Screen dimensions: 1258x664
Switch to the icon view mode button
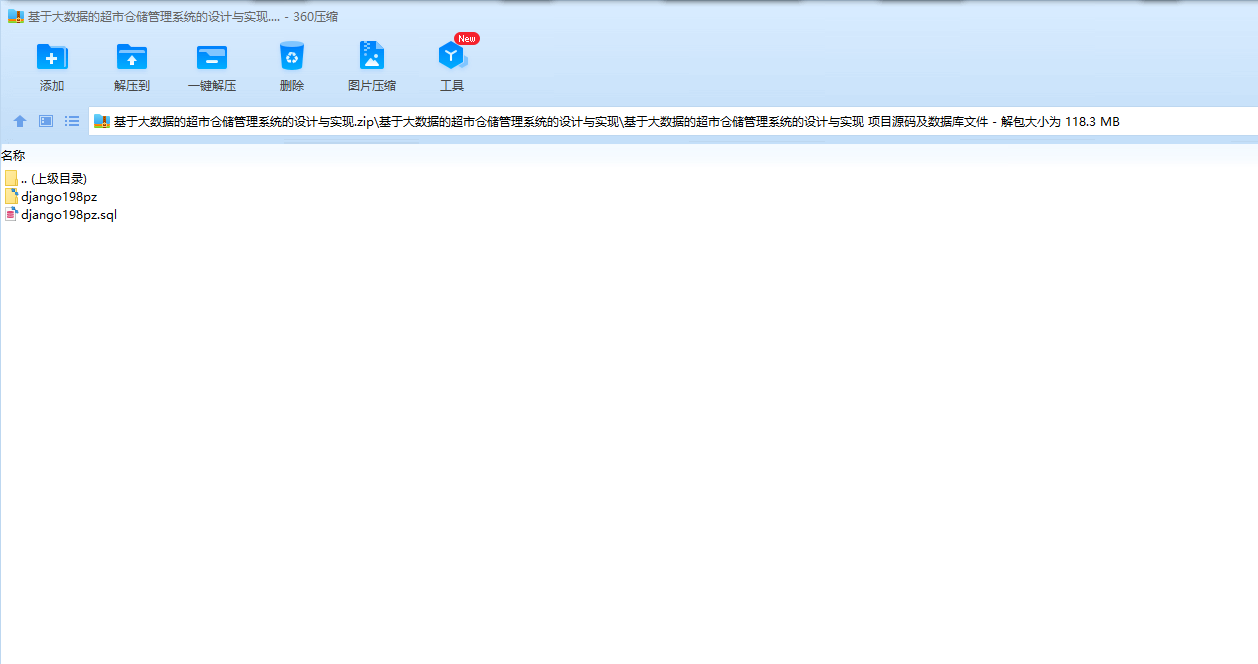point(46,121)
